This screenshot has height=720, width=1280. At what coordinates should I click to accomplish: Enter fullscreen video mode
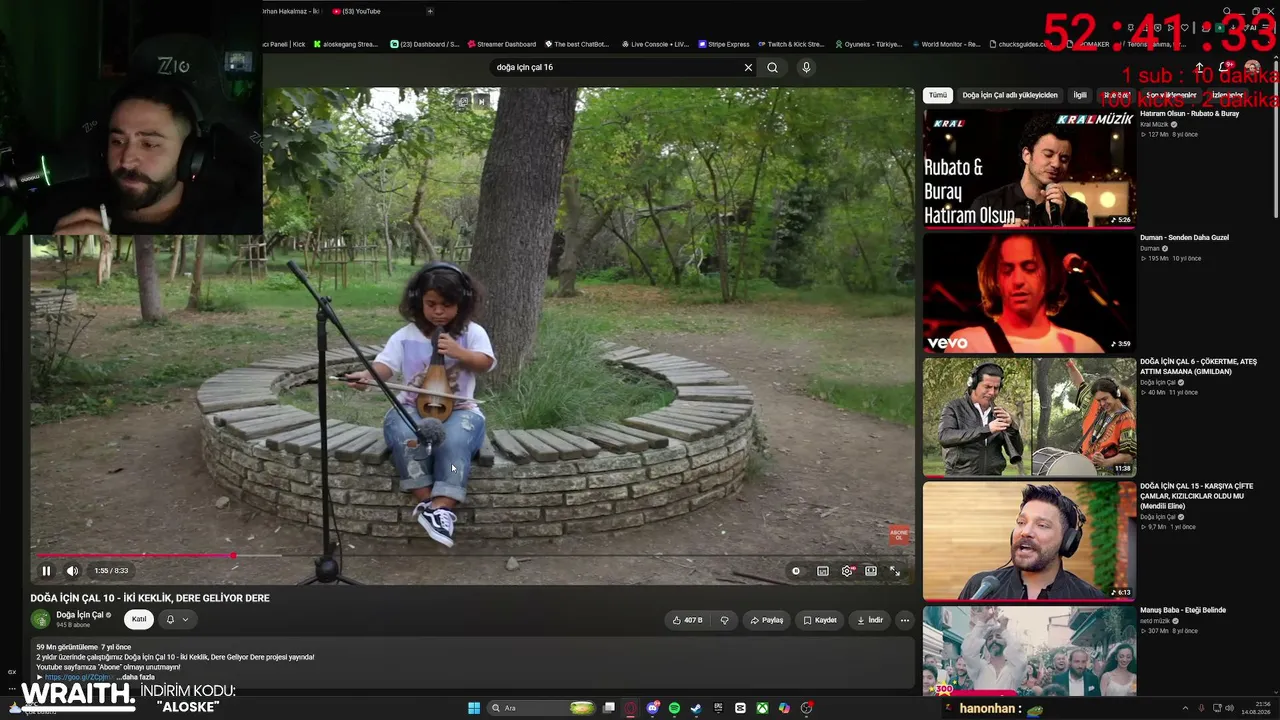pos(895,571)
